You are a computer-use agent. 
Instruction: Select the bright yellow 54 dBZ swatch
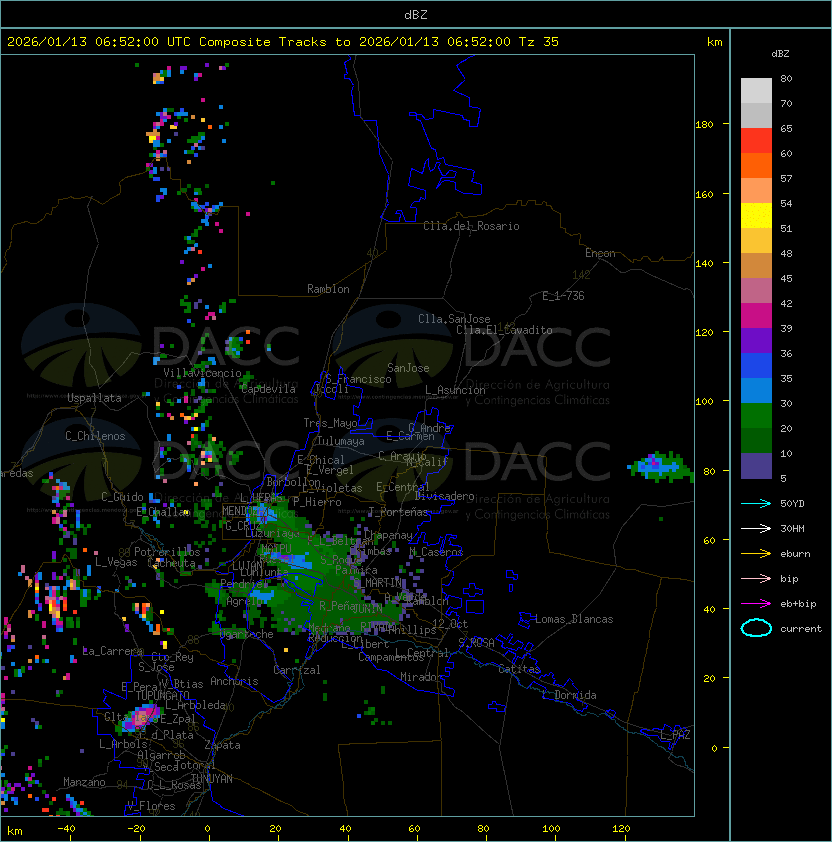point(756,215)
